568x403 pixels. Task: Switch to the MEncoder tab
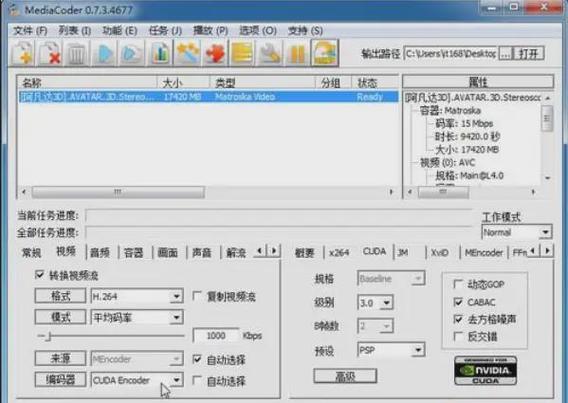484,252
